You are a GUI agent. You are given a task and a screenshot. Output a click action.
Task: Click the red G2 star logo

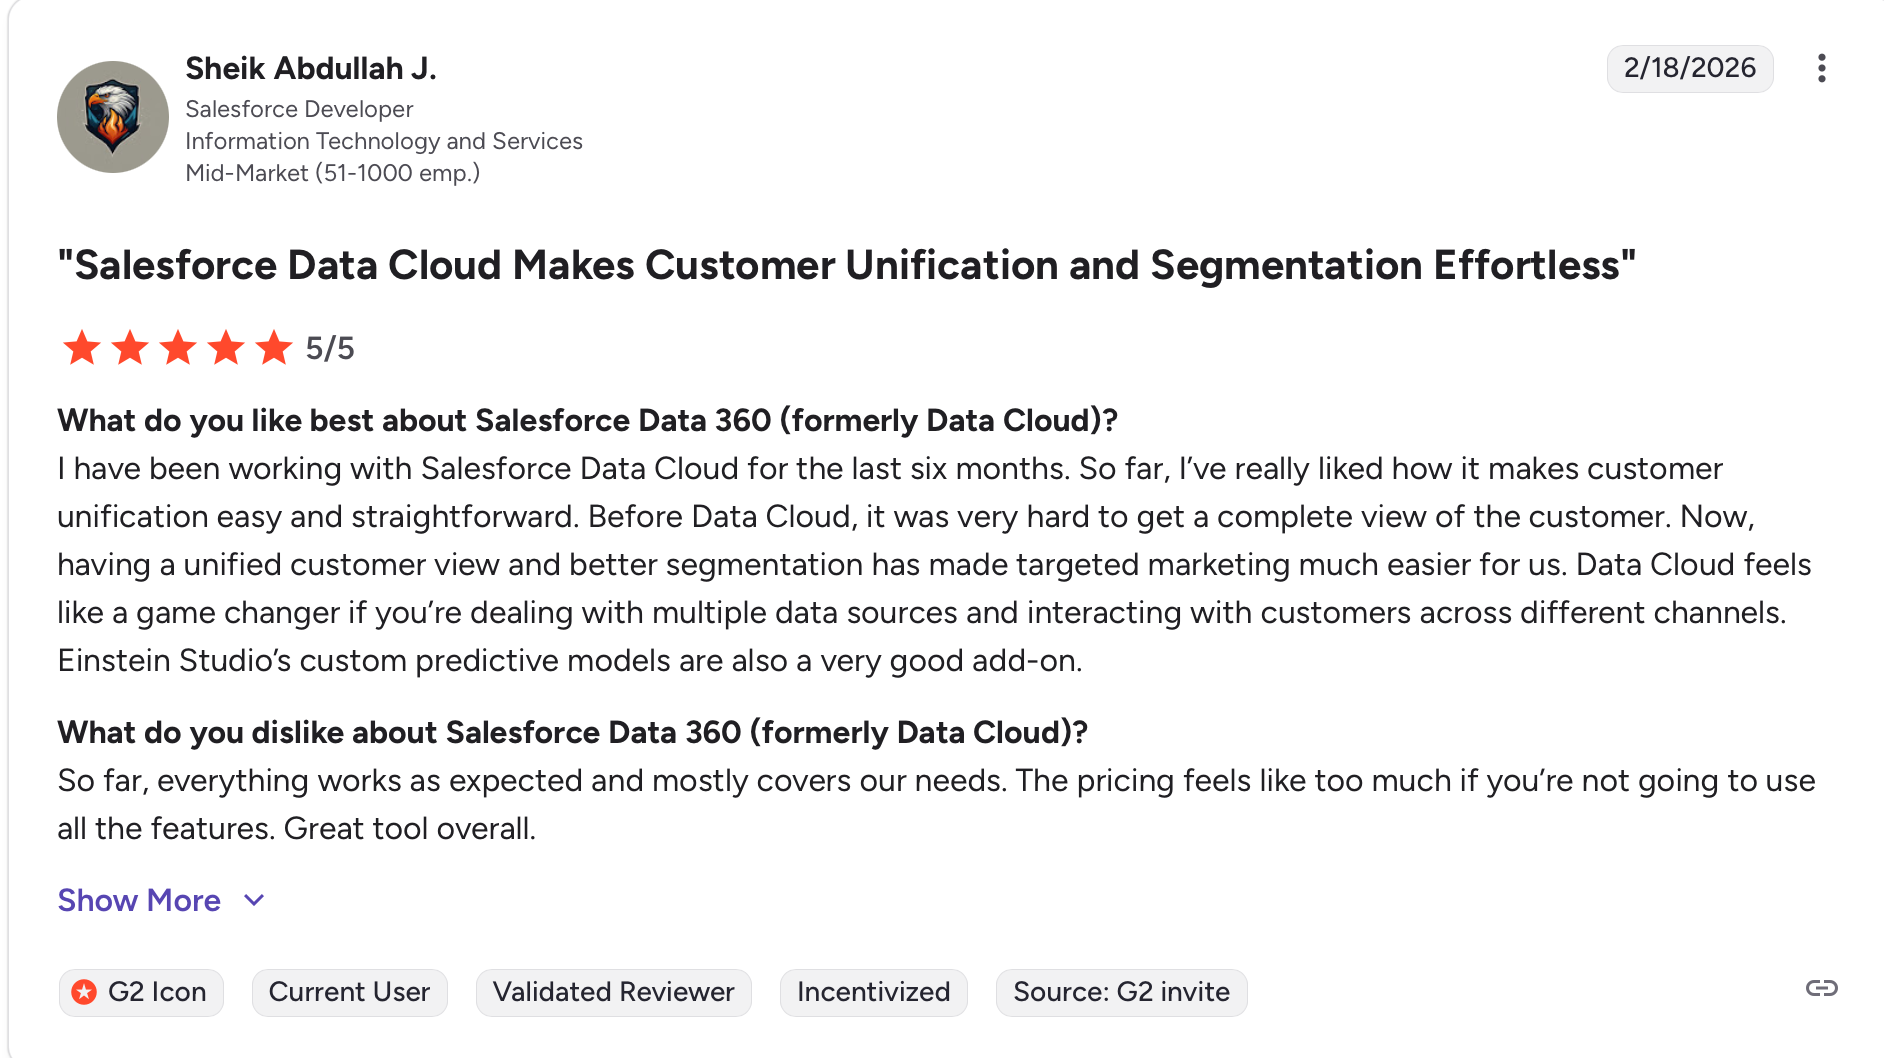click(x=85, y=992)
